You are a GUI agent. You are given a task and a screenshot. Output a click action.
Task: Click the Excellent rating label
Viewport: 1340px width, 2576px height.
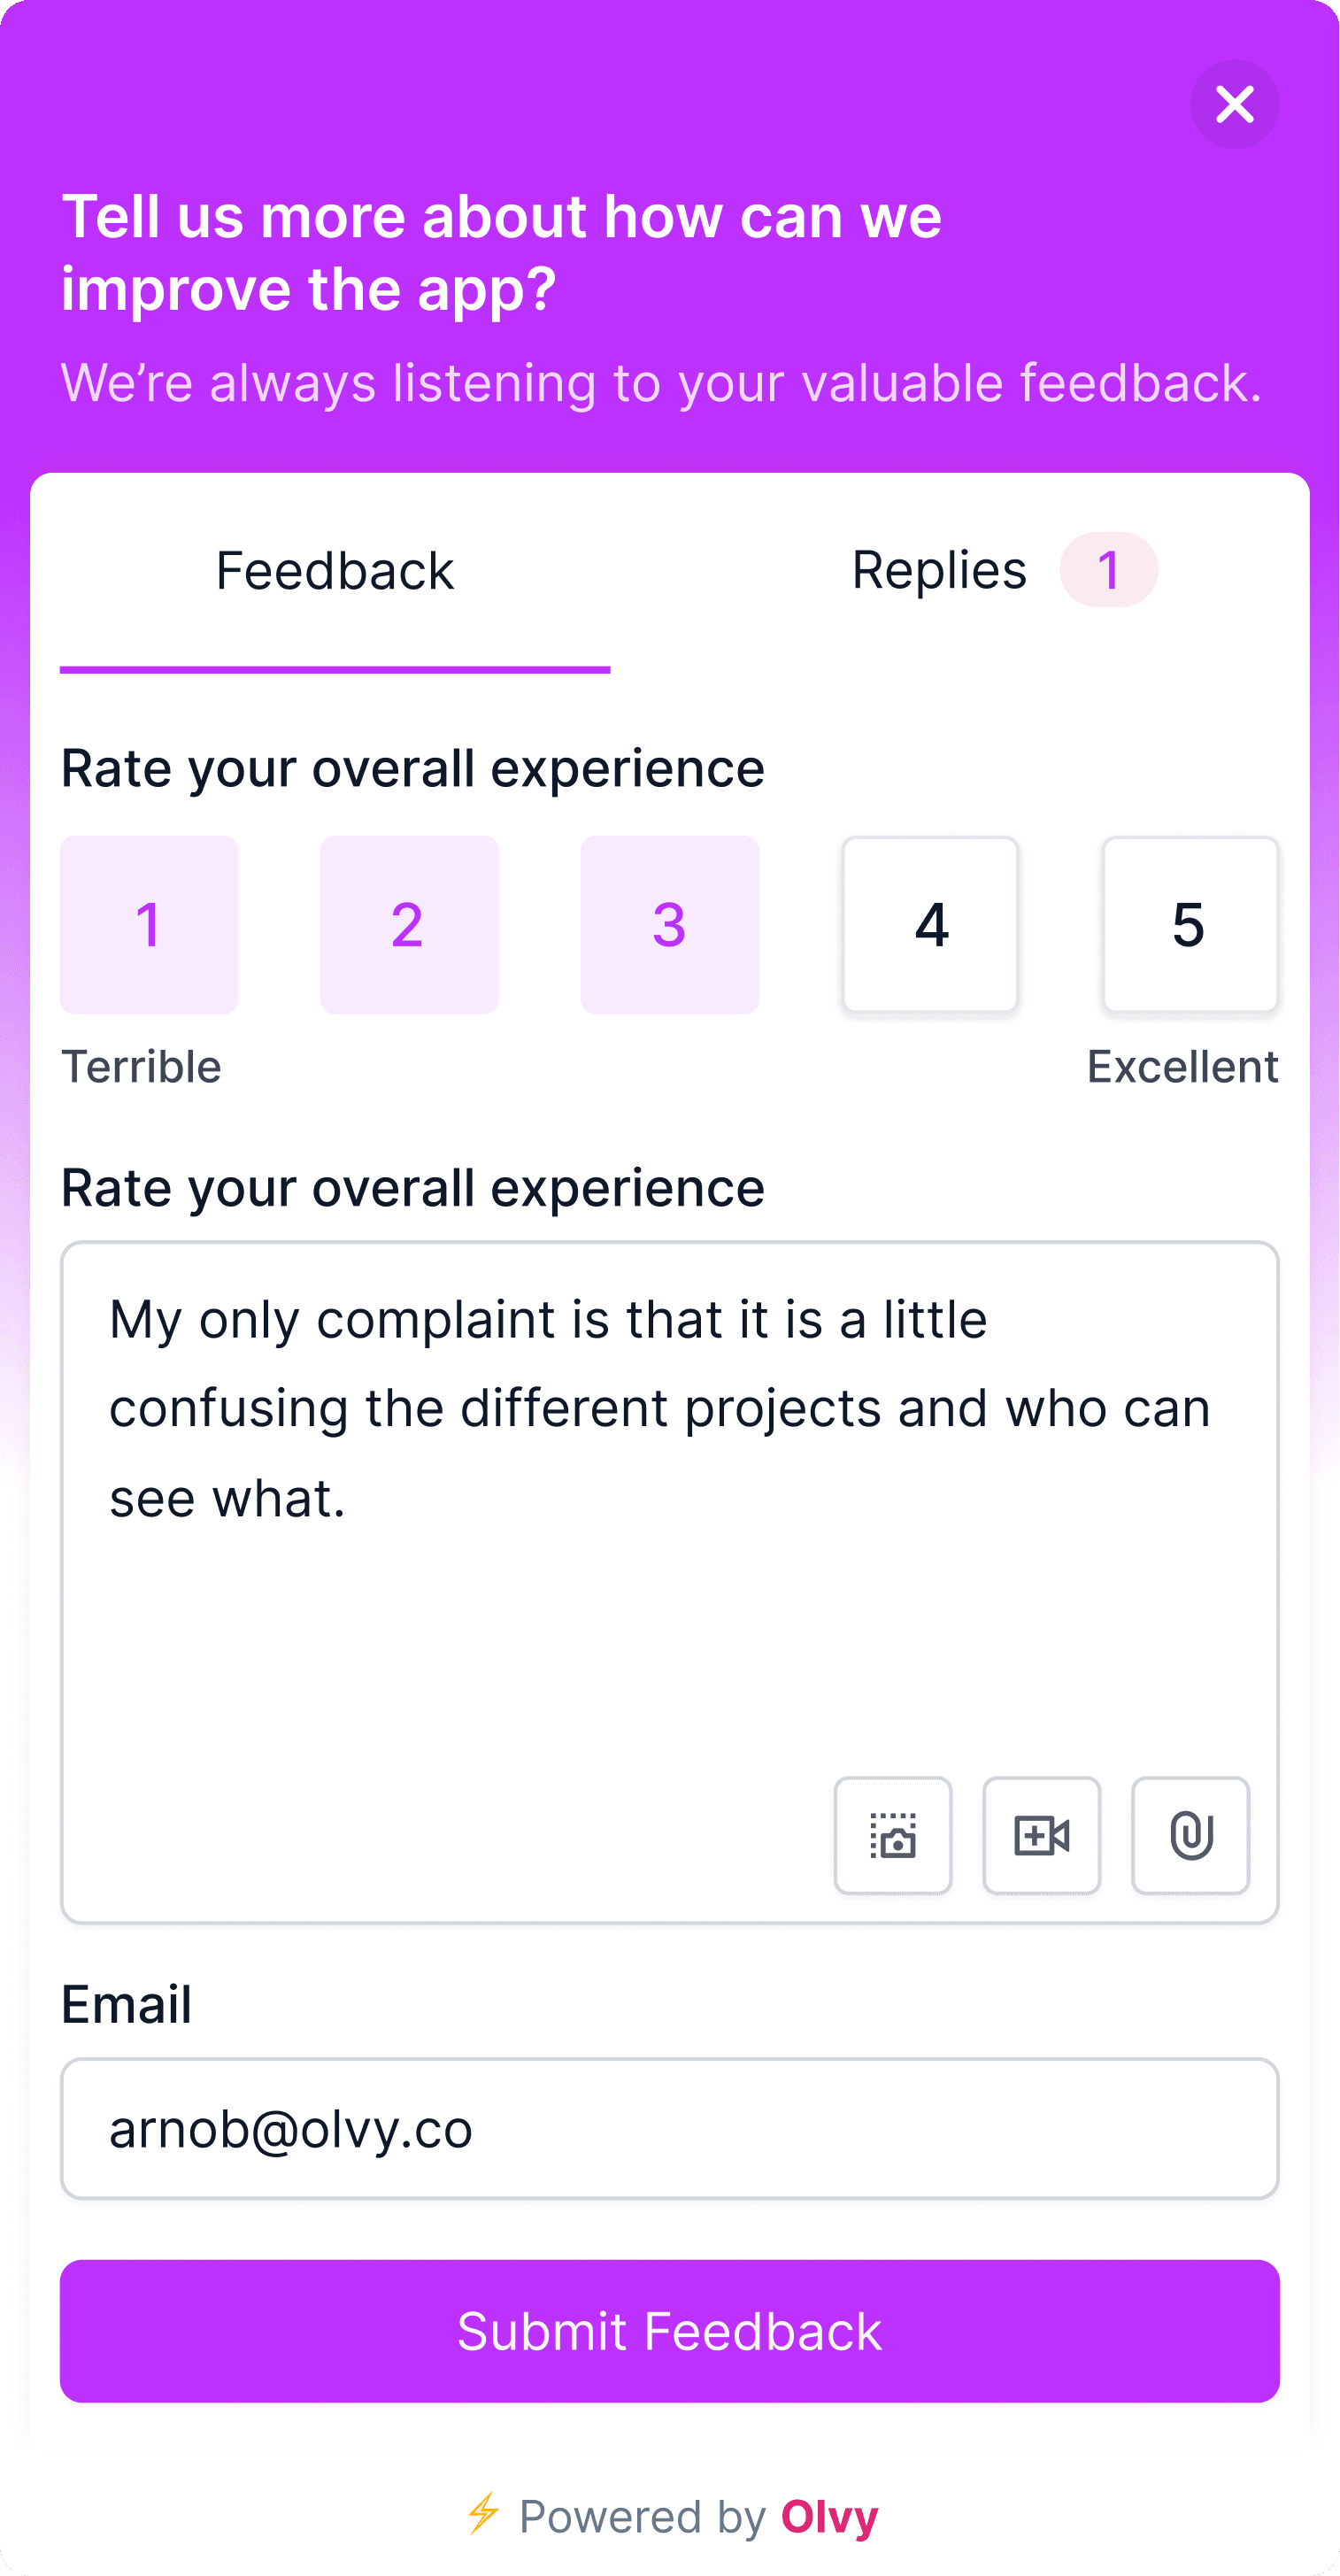[1183, 1067]
